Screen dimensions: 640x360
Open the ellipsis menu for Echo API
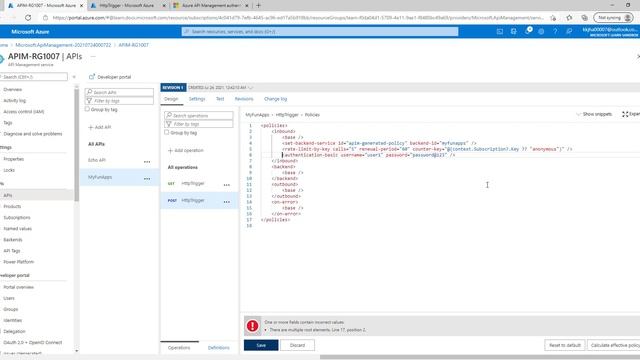[x=147, y=162]
